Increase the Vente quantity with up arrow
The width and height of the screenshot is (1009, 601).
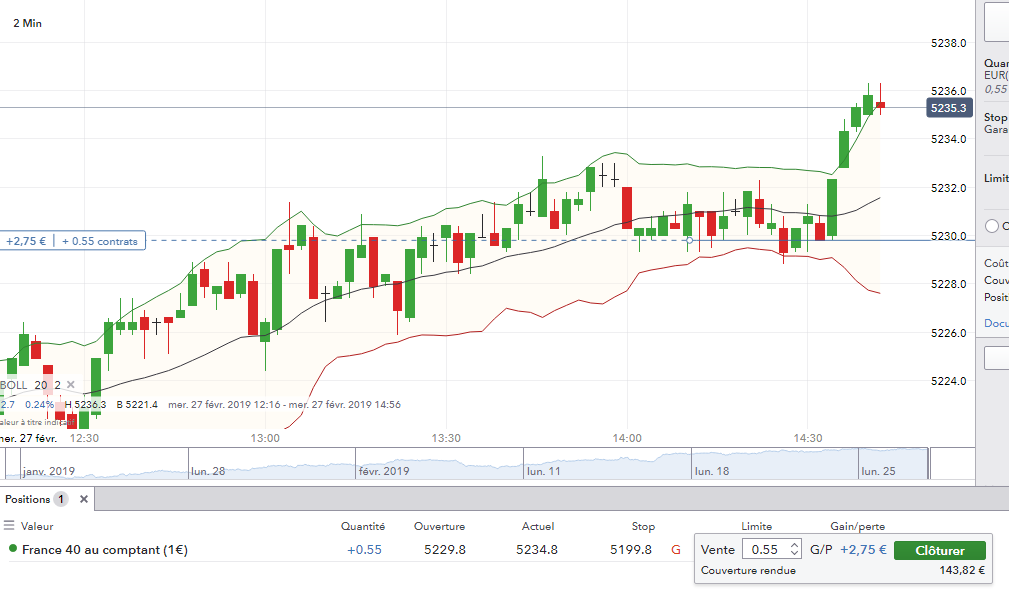794,546
